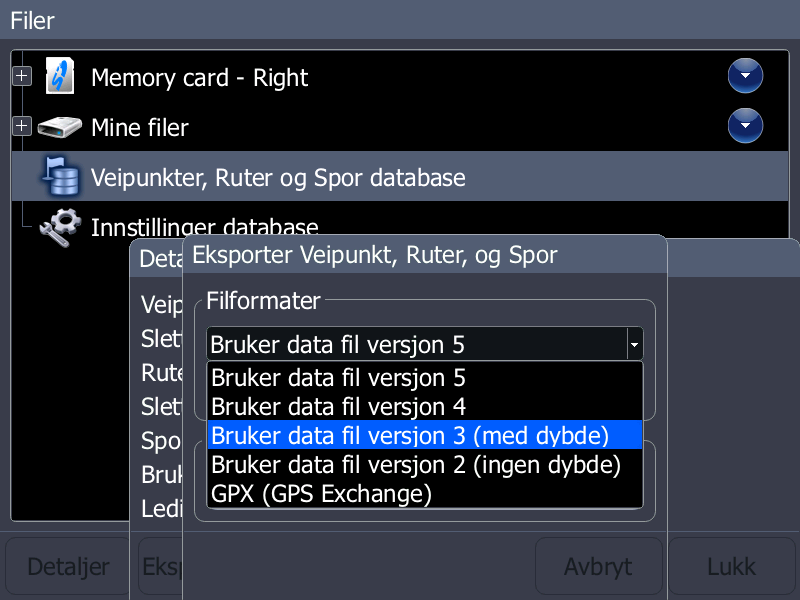800x600 pixels.
Task: Choose Bruker data fil versjon 5 option
Action: pos(338,379)
